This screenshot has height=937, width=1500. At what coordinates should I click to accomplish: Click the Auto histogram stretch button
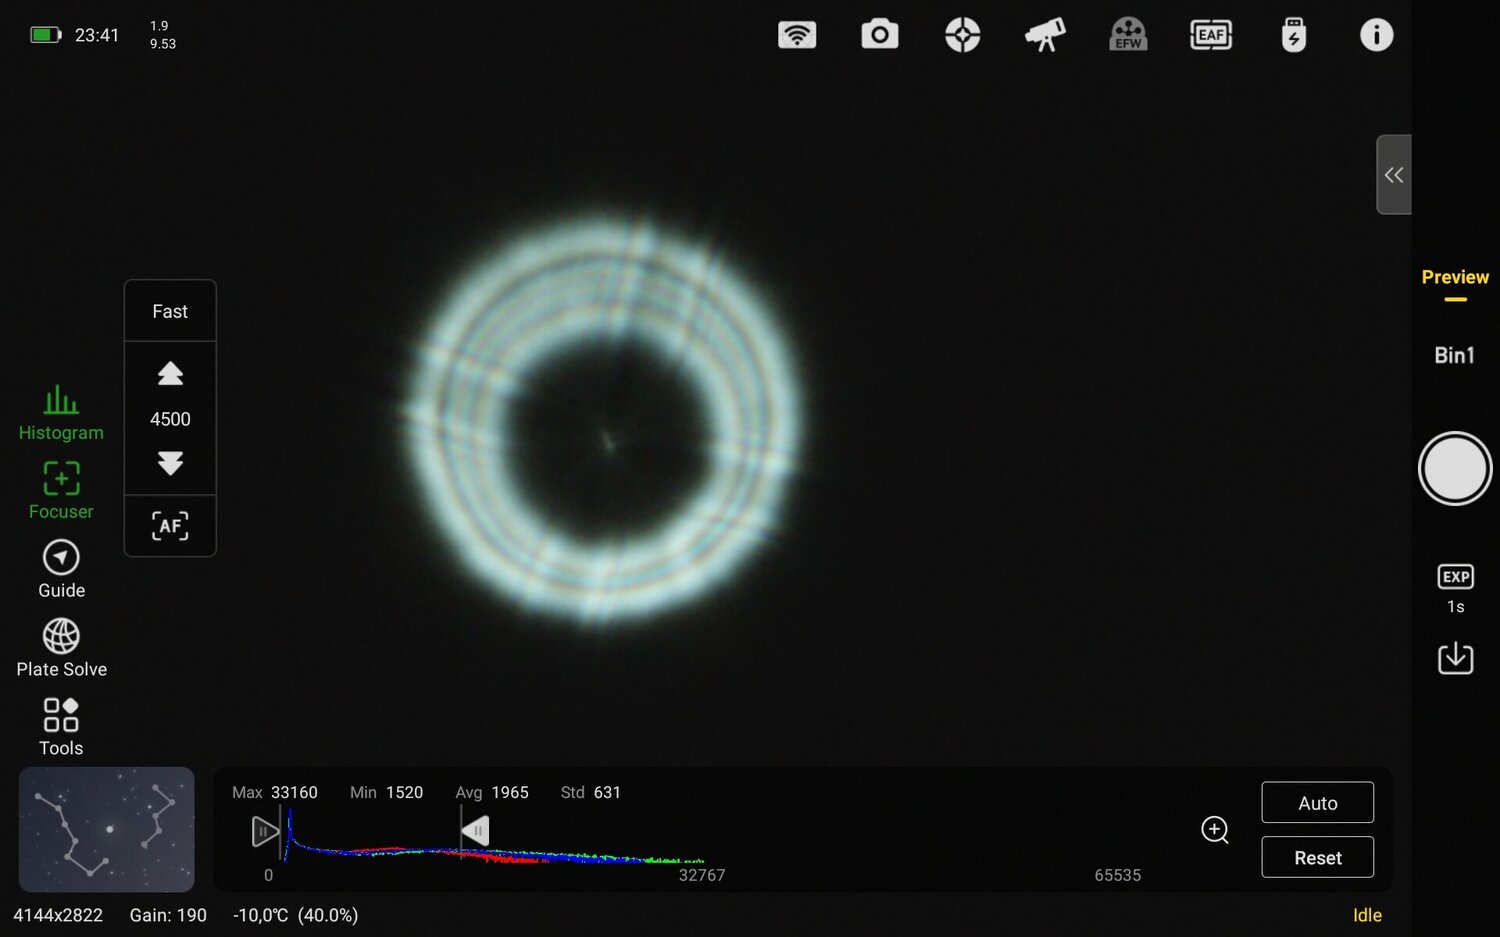tap(1317, 802)
